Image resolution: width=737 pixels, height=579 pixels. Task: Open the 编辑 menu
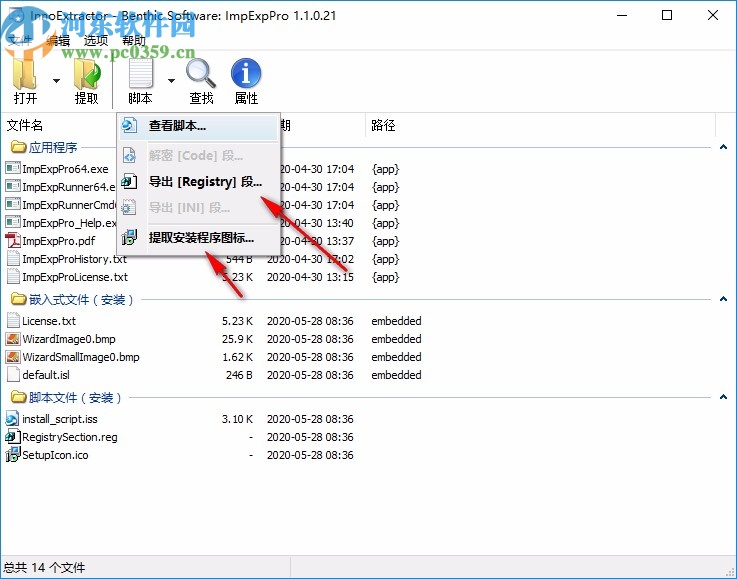(x=58, y=40)
